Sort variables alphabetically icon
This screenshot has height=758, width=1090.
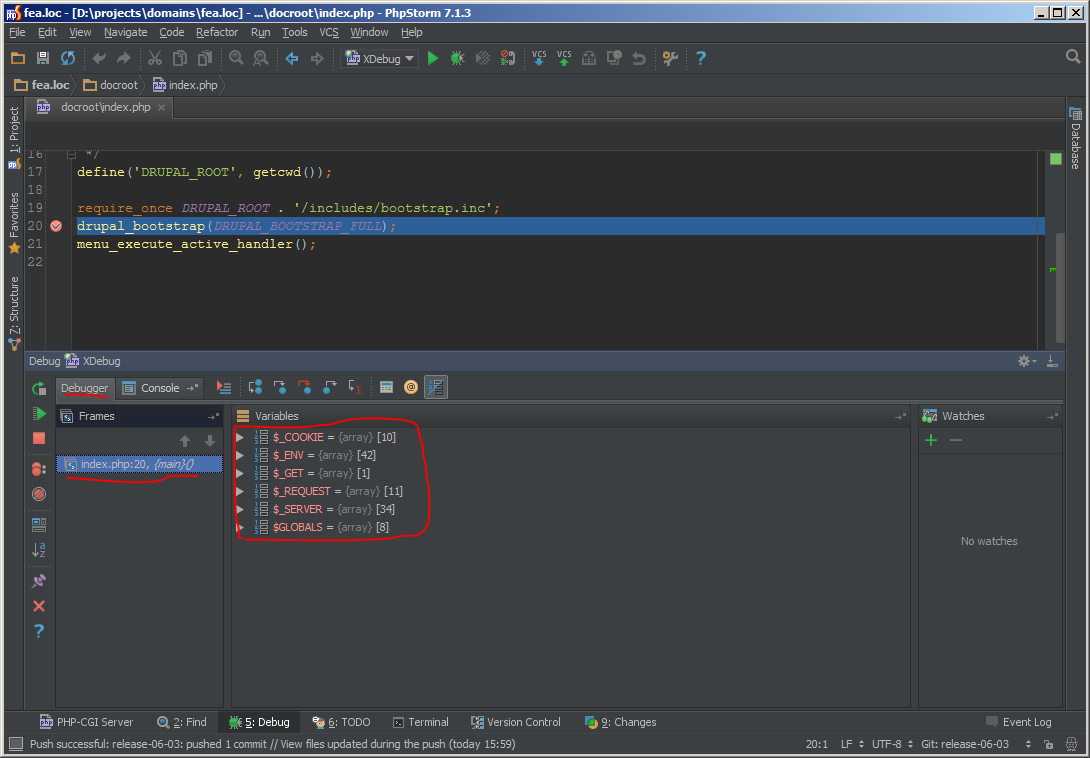point(39,550)
